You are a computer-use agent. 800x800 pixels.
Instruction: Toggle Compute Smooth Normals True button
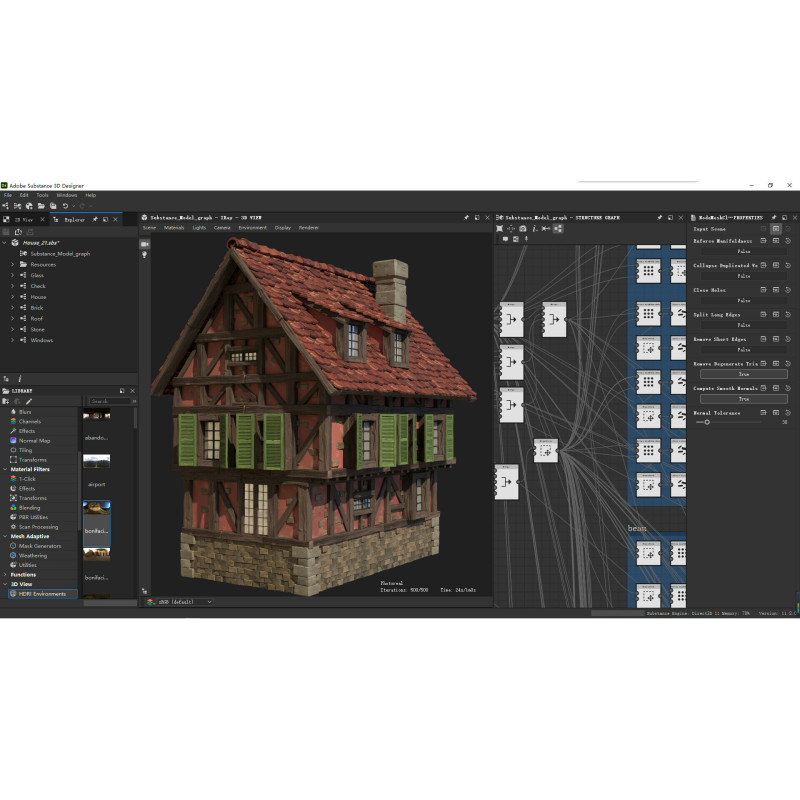click(x=743, y=399)
